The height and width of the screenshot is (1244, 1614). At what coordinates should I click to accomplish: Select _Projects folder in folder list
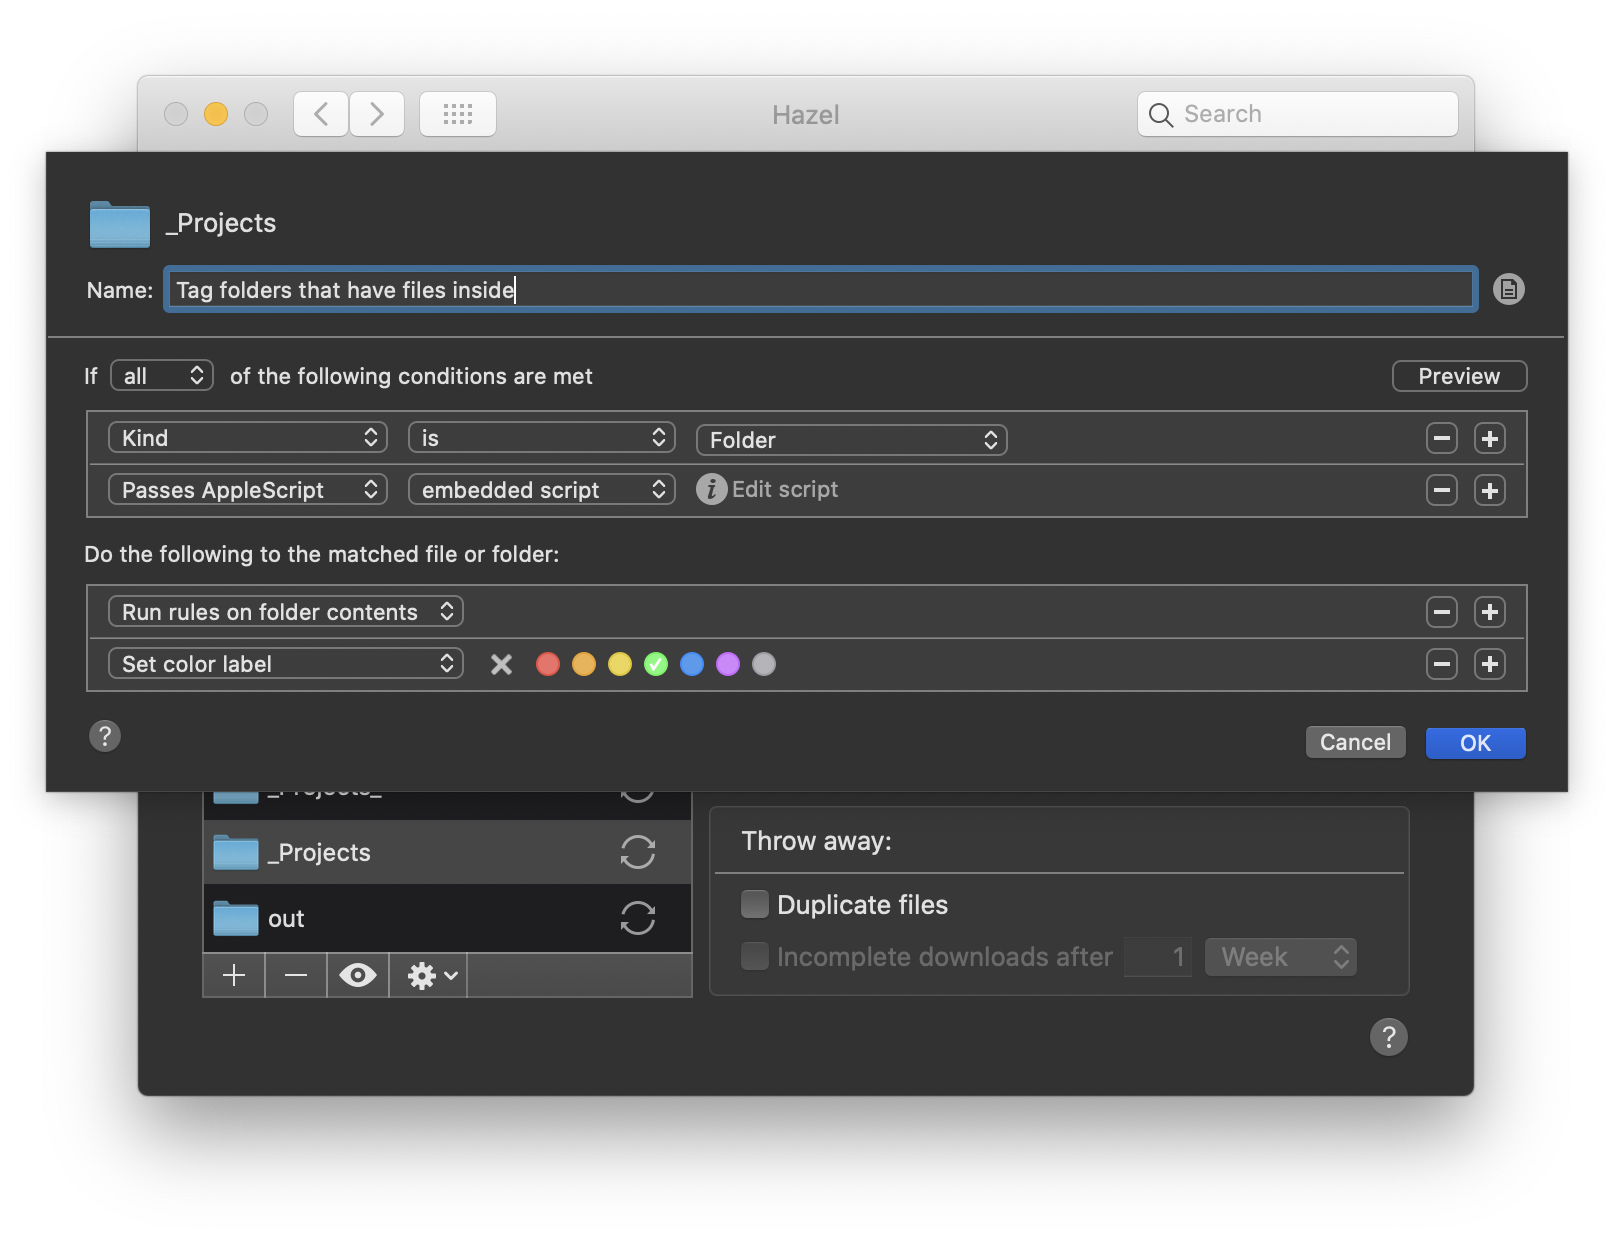click(447, 852)
